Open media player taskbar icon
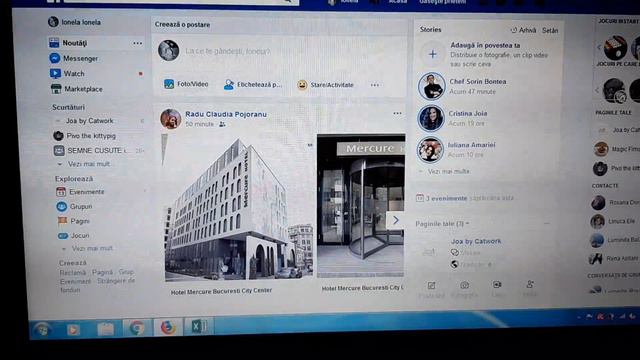Screen dimensions: 640x360 pyautogui.click(x=73, y=329)
